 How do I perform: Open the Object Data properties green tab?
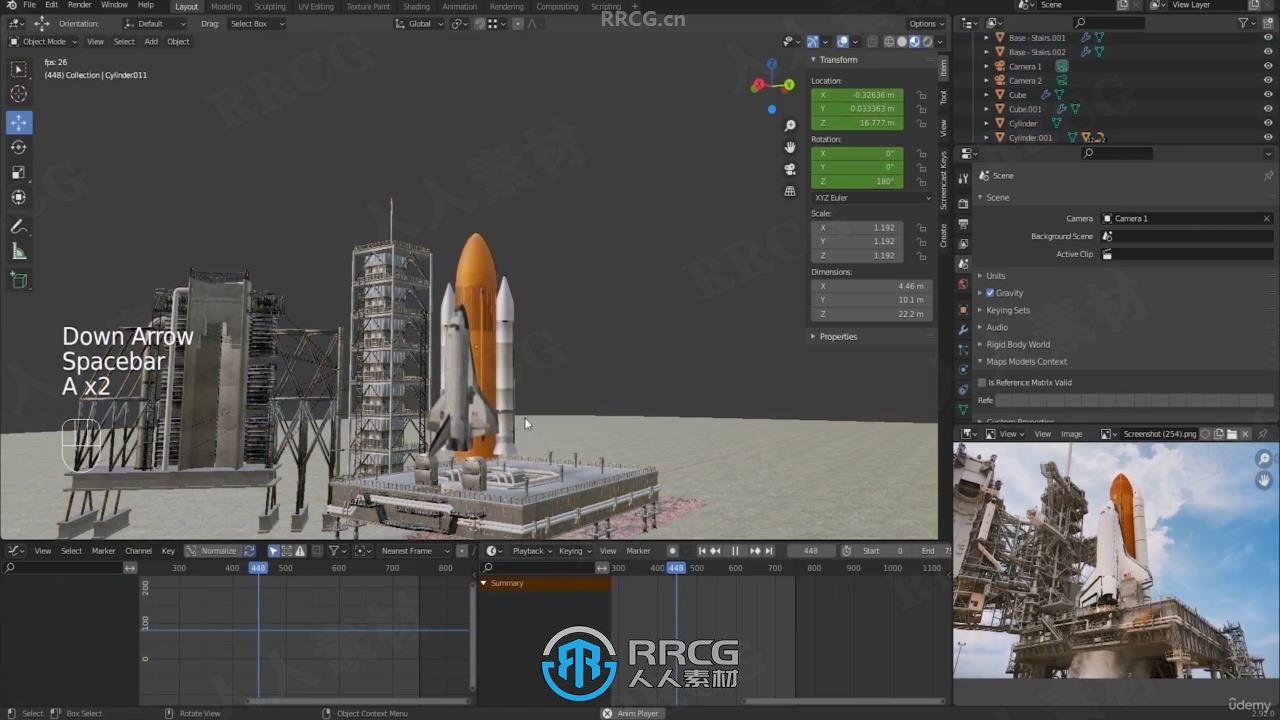tap(963, 409)
